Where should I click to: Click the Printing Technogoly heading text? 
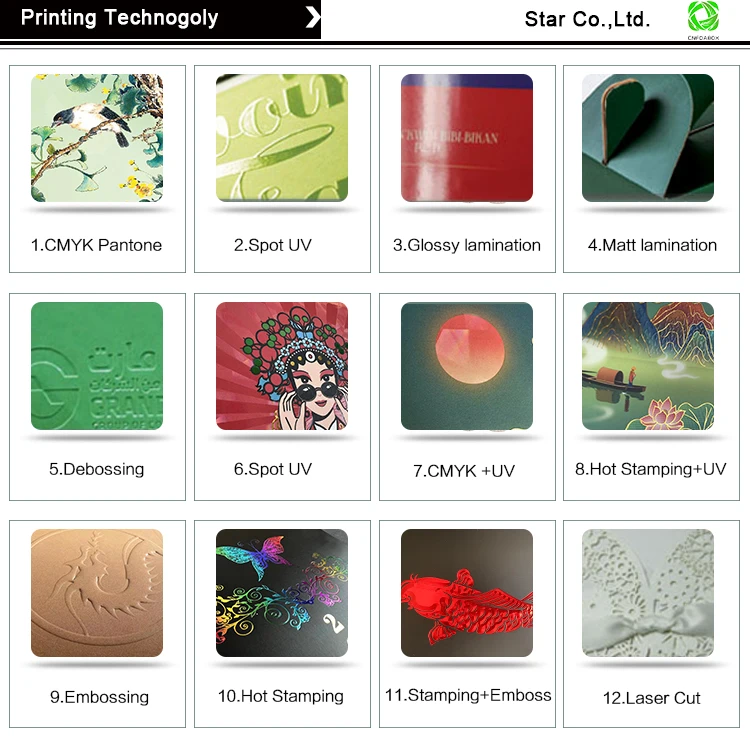(x=120, y=18)
